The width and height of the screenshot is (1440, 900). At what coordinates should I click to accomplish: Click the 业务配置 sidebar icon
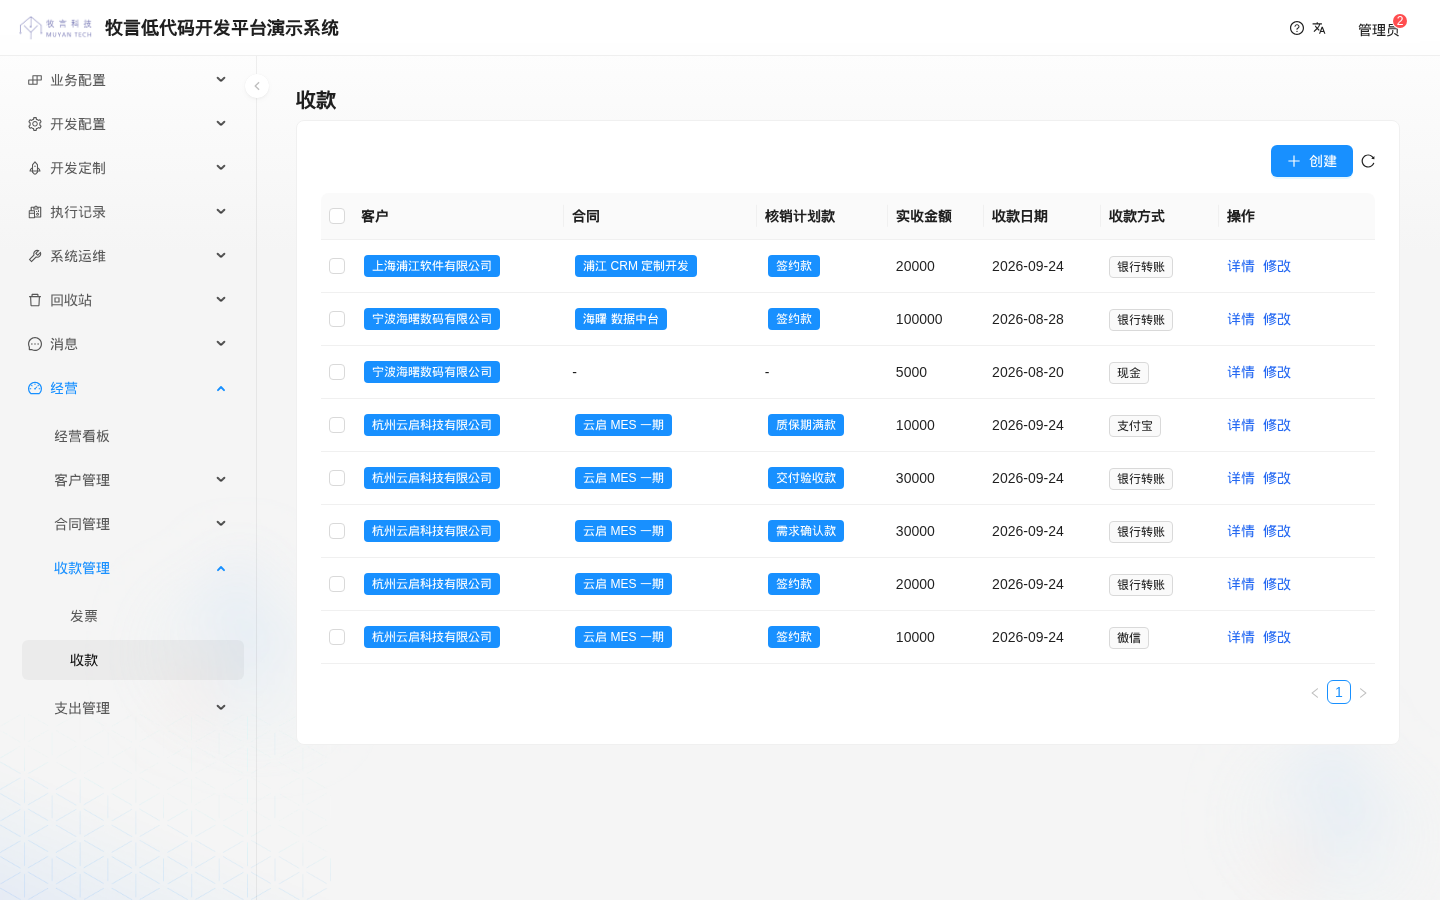35,80
